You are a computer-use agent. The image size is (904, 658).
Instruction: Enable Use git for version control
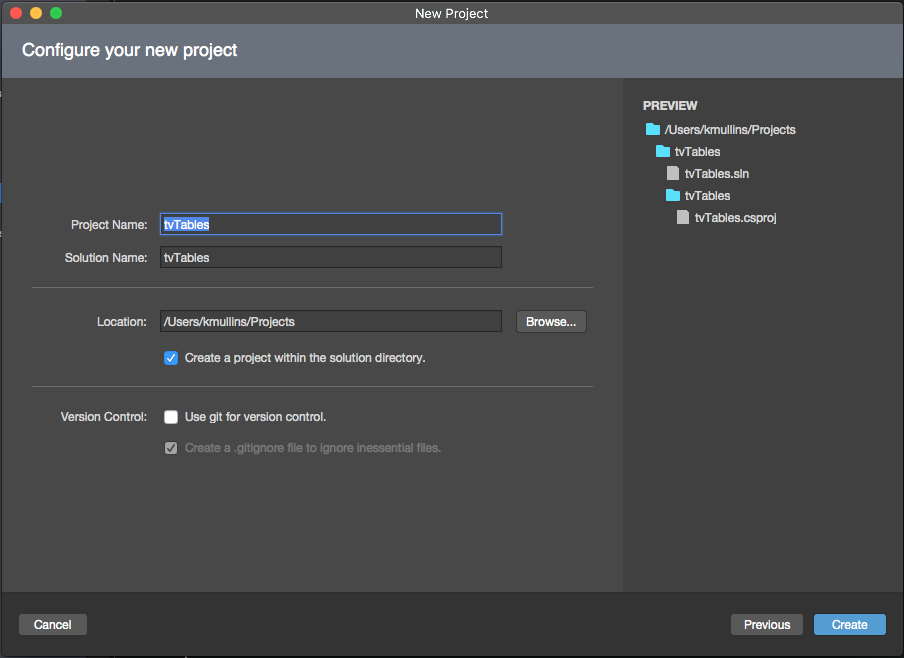pyautogui.click(x=171, y=417)
